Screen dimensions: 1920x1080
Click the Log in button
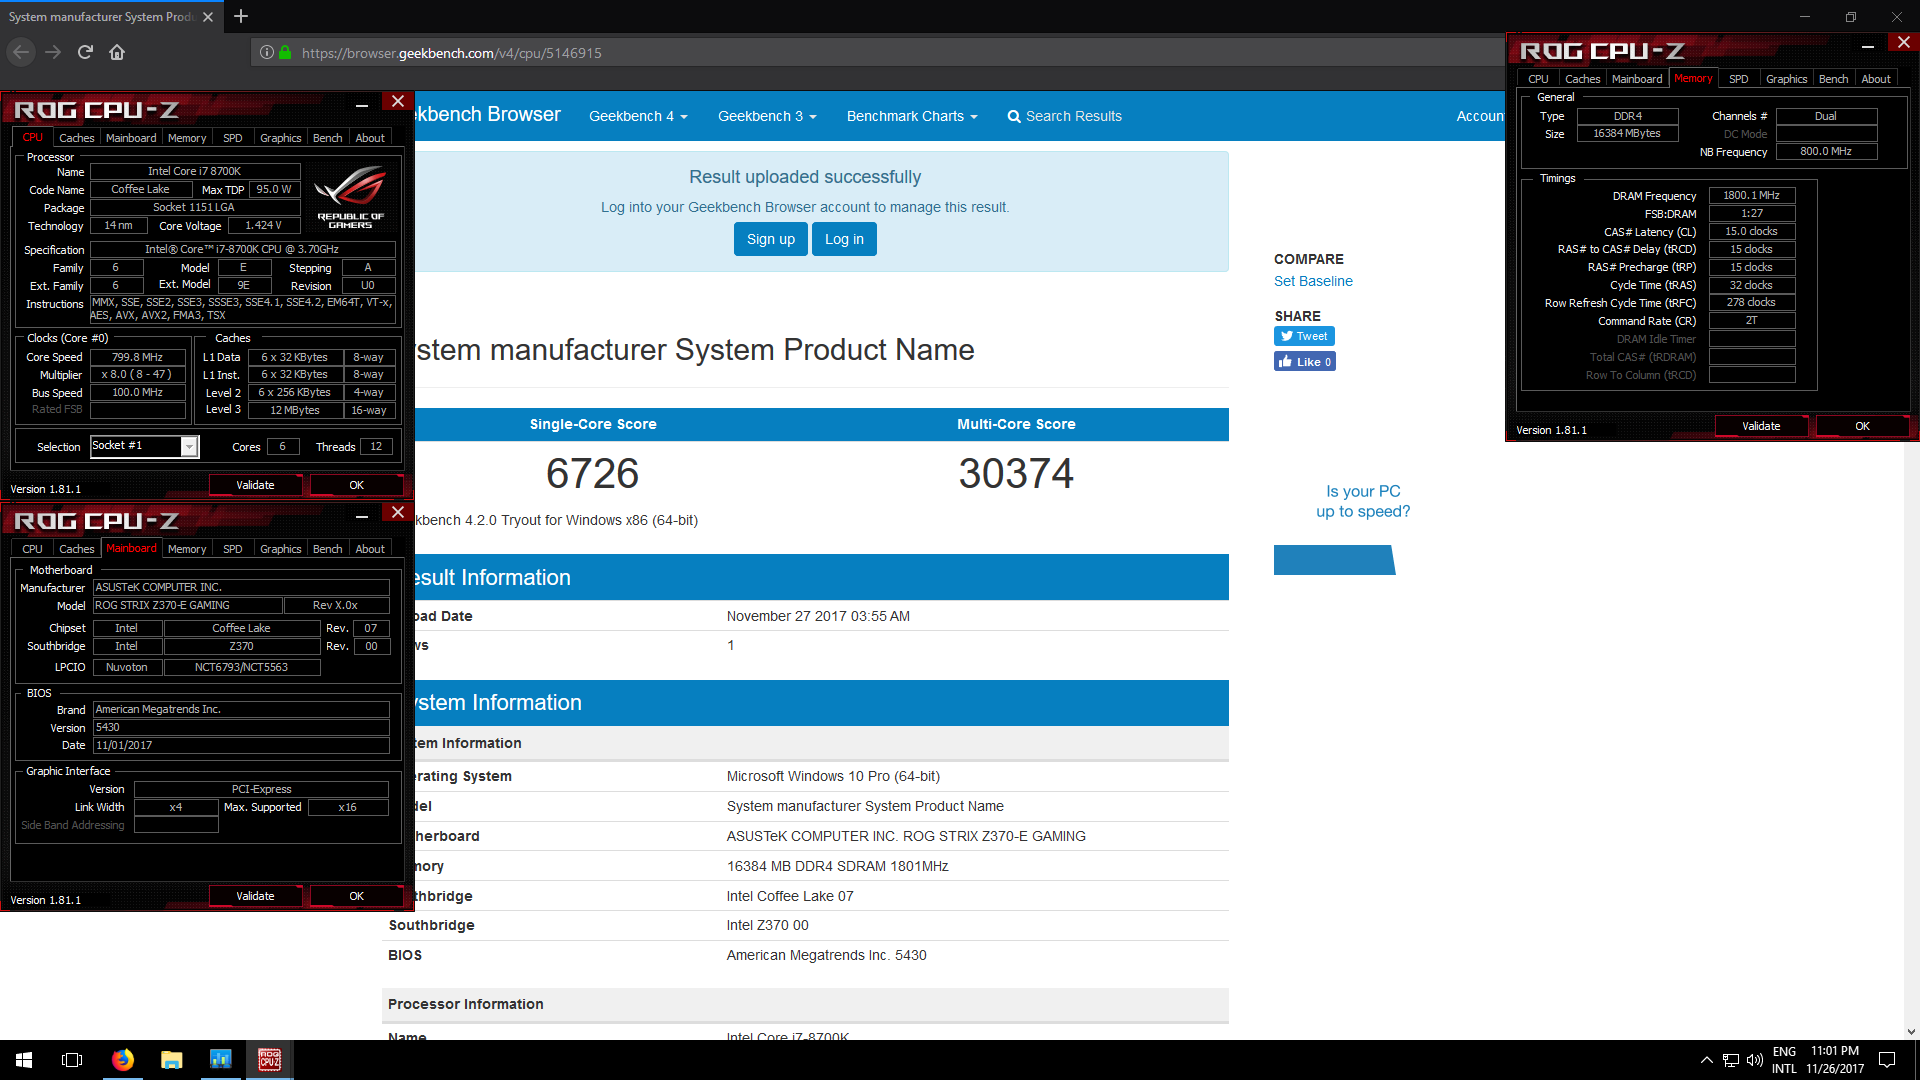[844, 239]
